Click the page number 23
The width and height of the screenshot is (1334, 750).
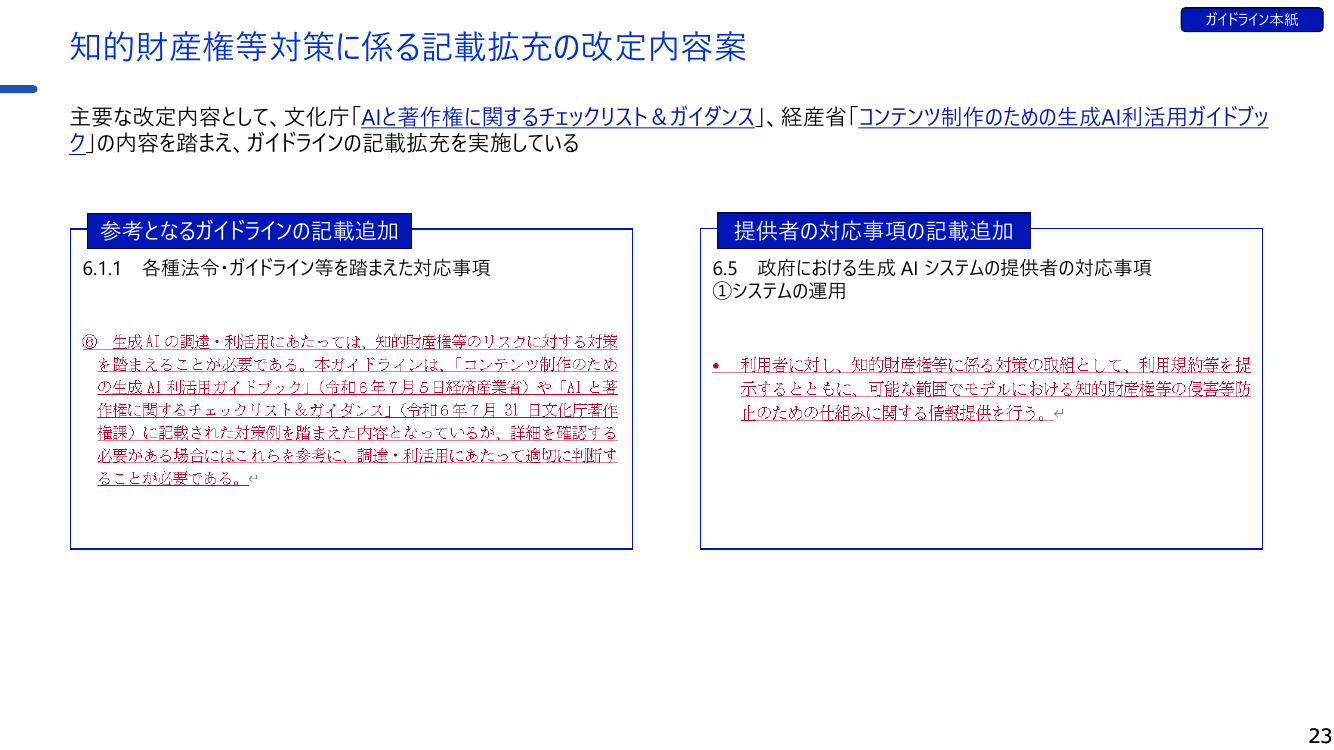1319,735
